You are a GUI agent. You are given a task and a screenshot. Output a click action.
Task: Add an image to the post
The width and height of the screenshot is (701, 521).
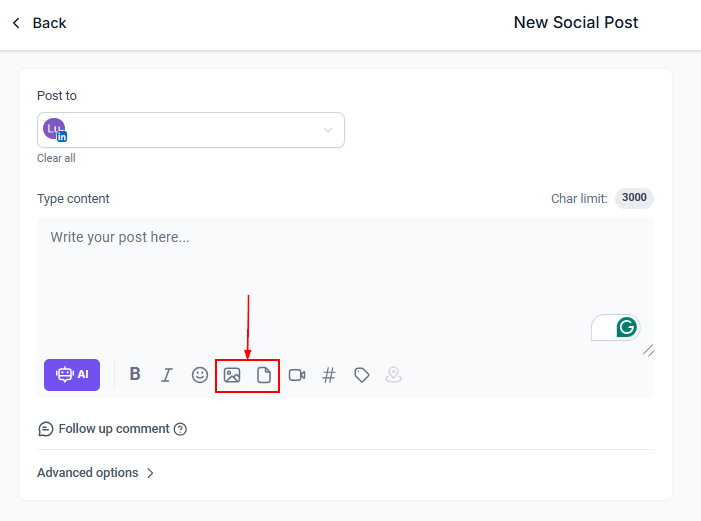pos(232,375)
